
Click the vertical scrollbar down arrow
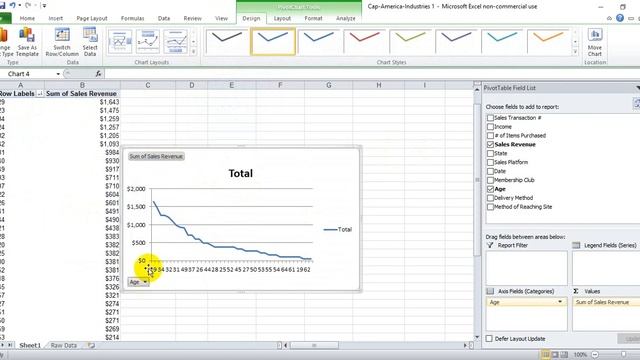tap(477, 338)
